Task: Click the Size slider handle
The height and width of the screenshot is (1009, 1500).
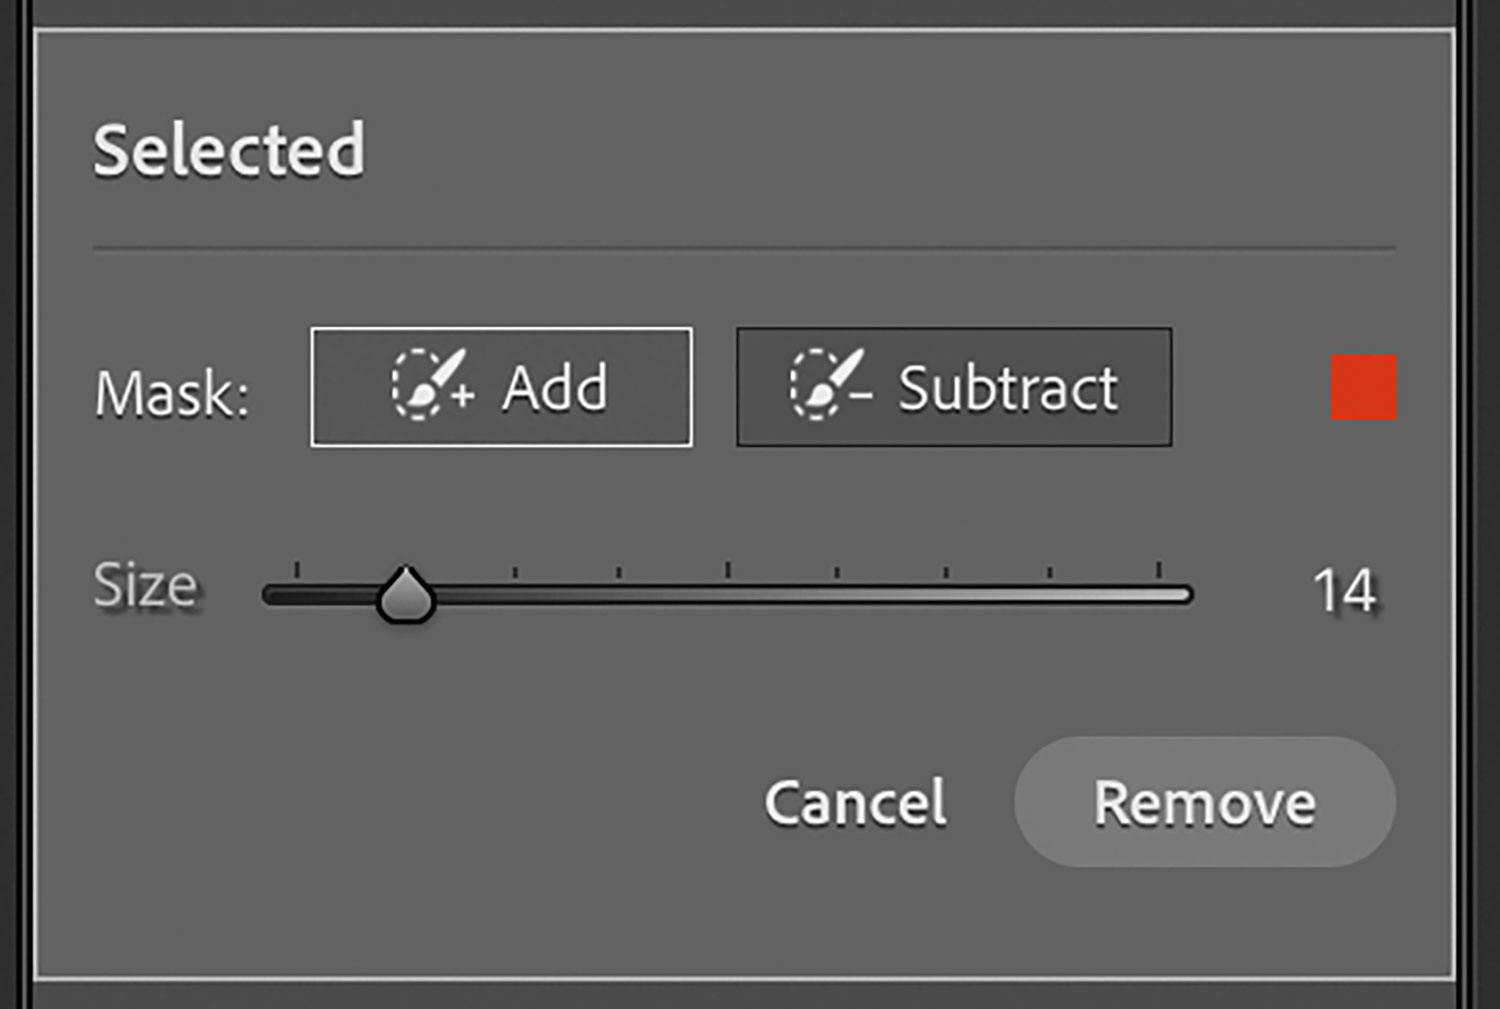Action: tap(405, 595)
